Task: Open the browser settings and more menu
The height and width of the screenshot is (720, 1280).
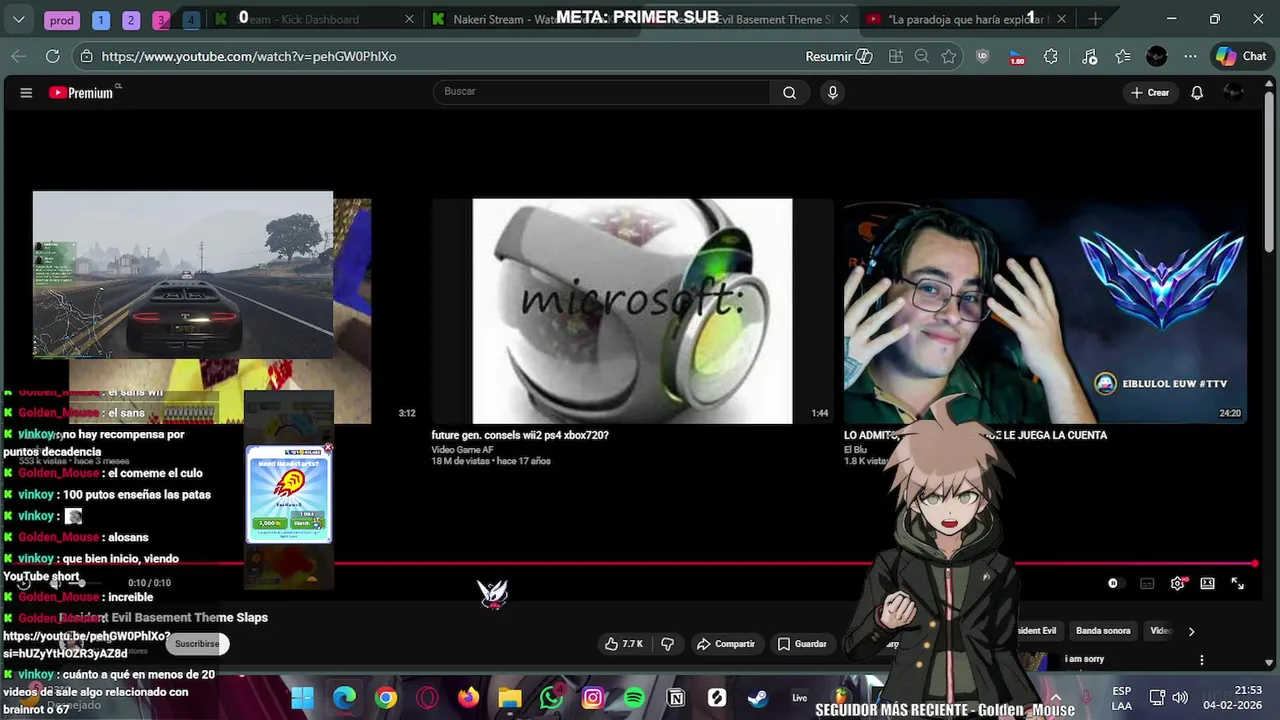Action: [x=1190, y=57]
